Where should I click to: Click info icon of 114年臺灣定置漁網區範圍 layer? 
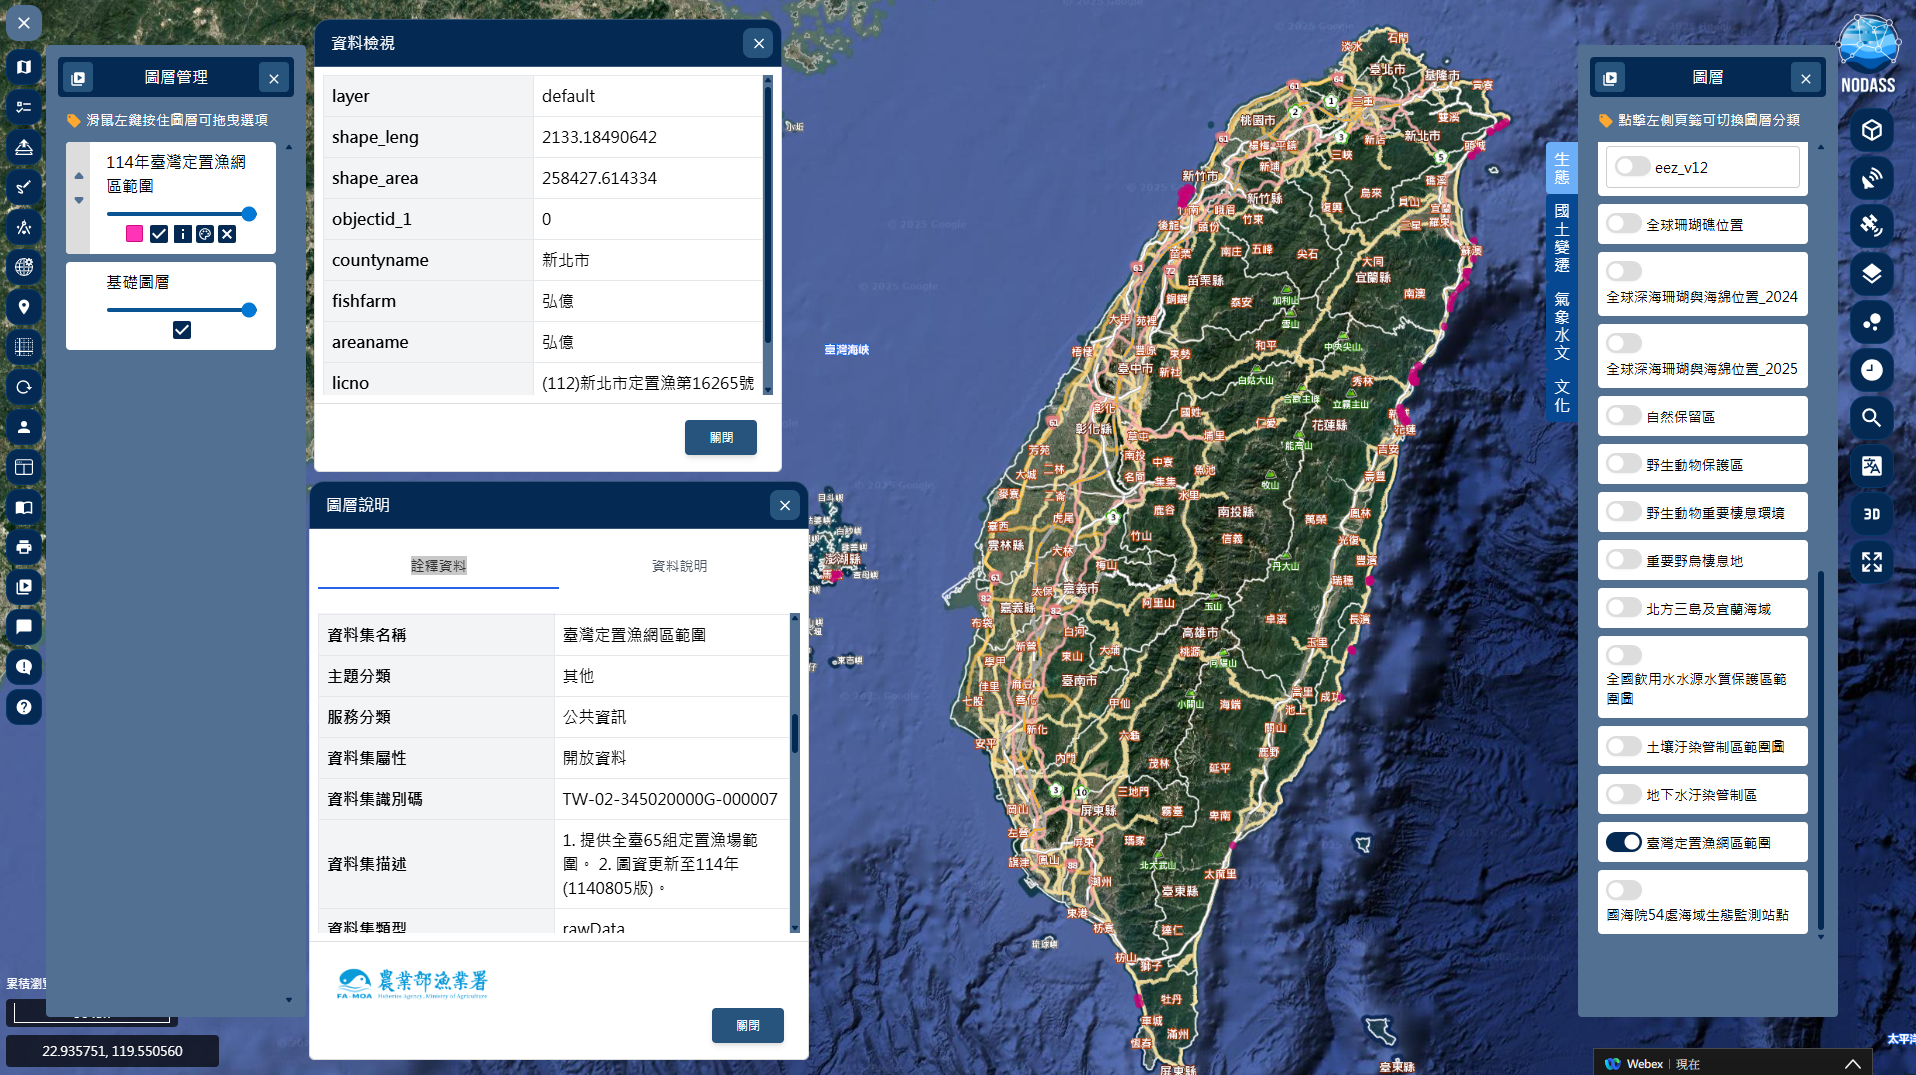coord(182,234)
